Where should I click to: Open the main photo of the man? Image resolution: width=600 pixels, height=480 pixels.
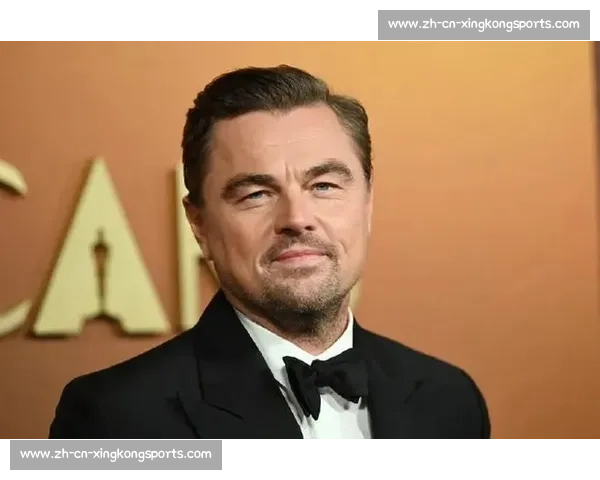click(300, 240)
